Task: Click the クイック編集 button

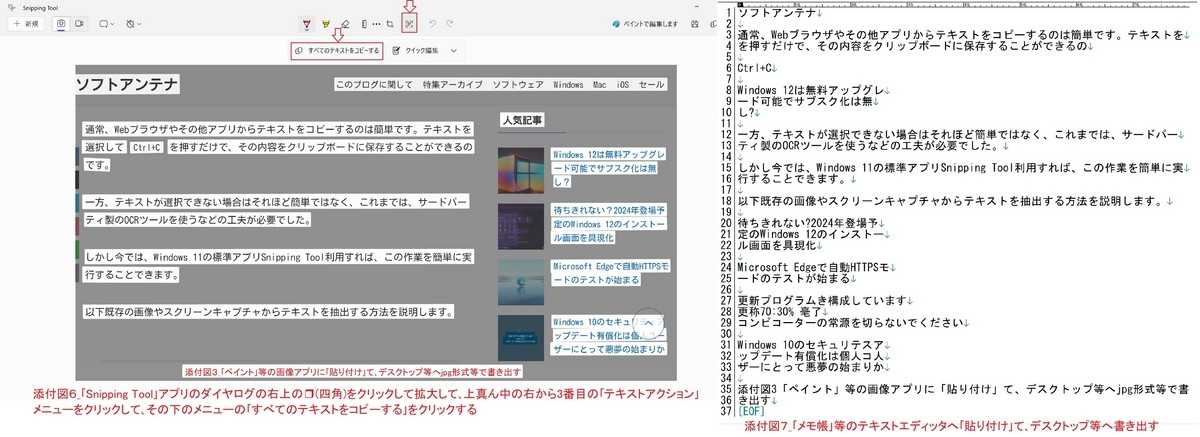Action: click(418, 50)
